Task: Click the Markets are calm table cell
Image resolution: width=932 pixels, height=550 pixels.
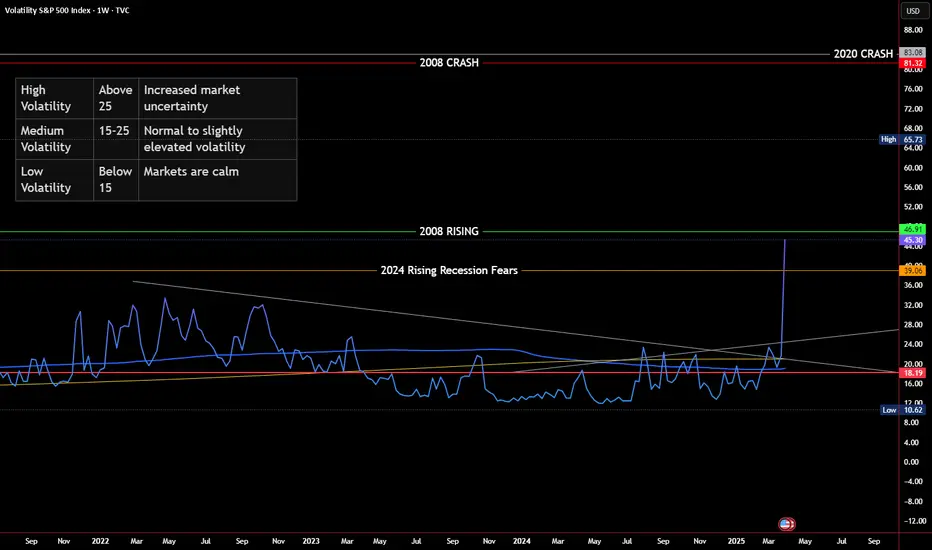Action: tap(218, 180)
